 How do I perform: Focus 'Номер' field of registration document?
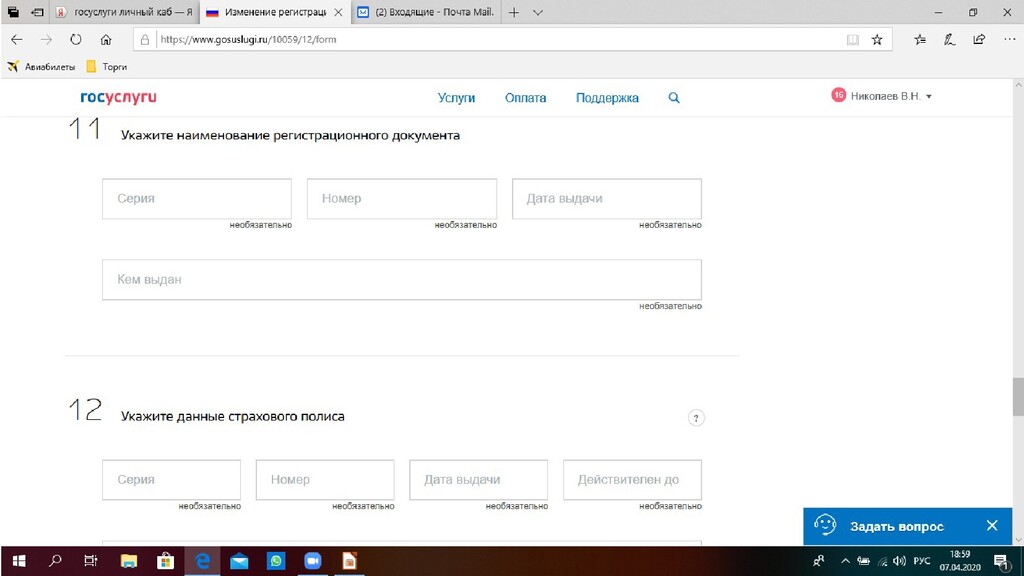(x=402, y=199)
